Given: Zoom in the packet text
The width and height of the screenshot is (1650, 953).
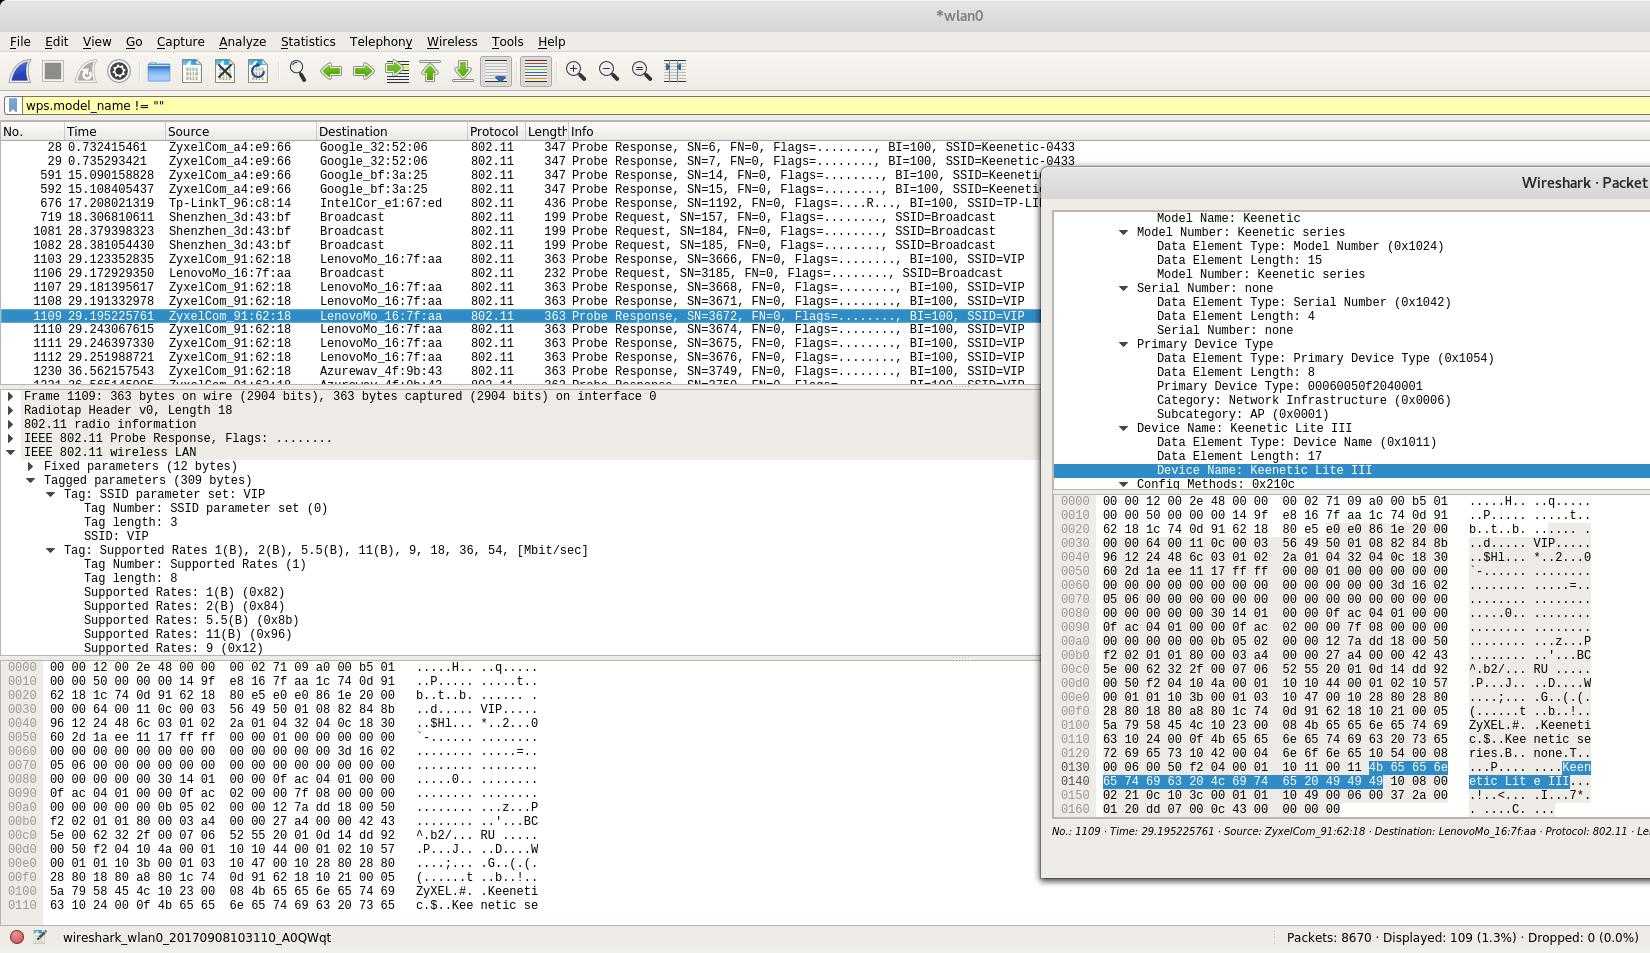Looking at the screenshot, I should [x=575, y=71].
